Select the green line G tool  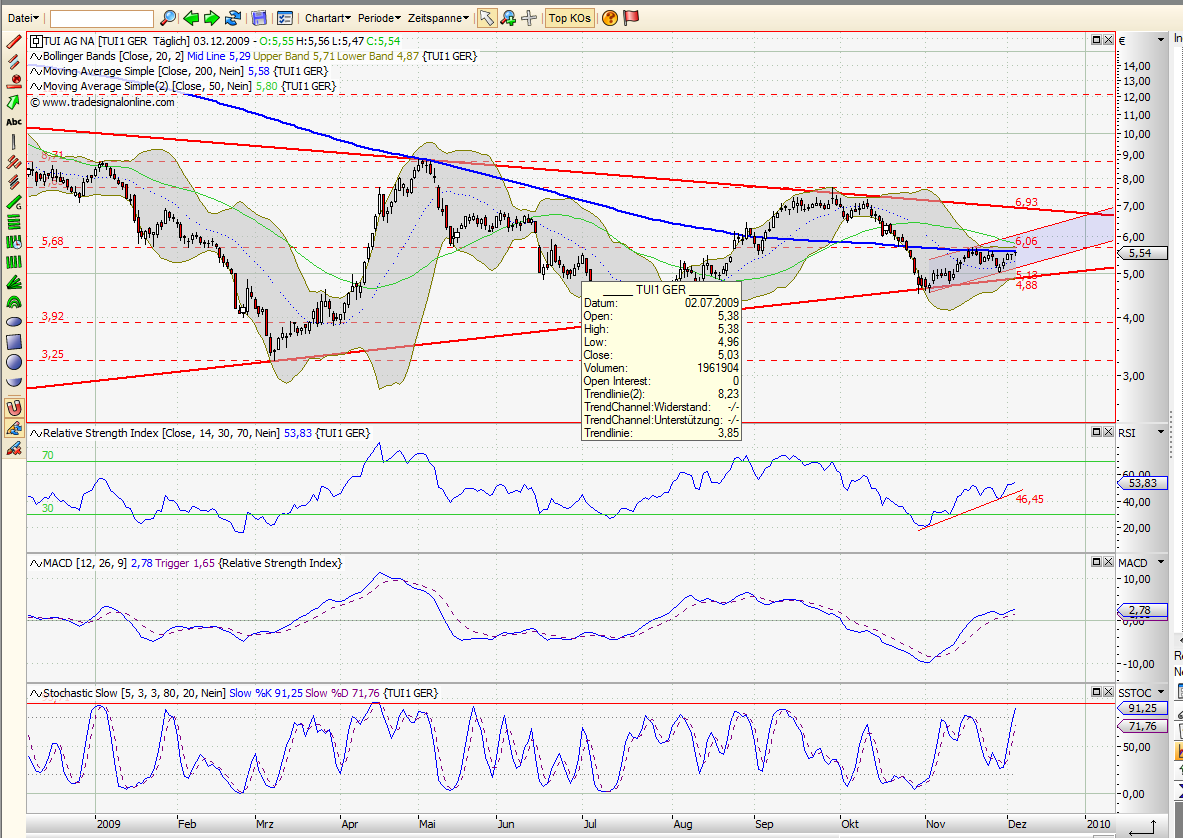[x=14, y=202]
